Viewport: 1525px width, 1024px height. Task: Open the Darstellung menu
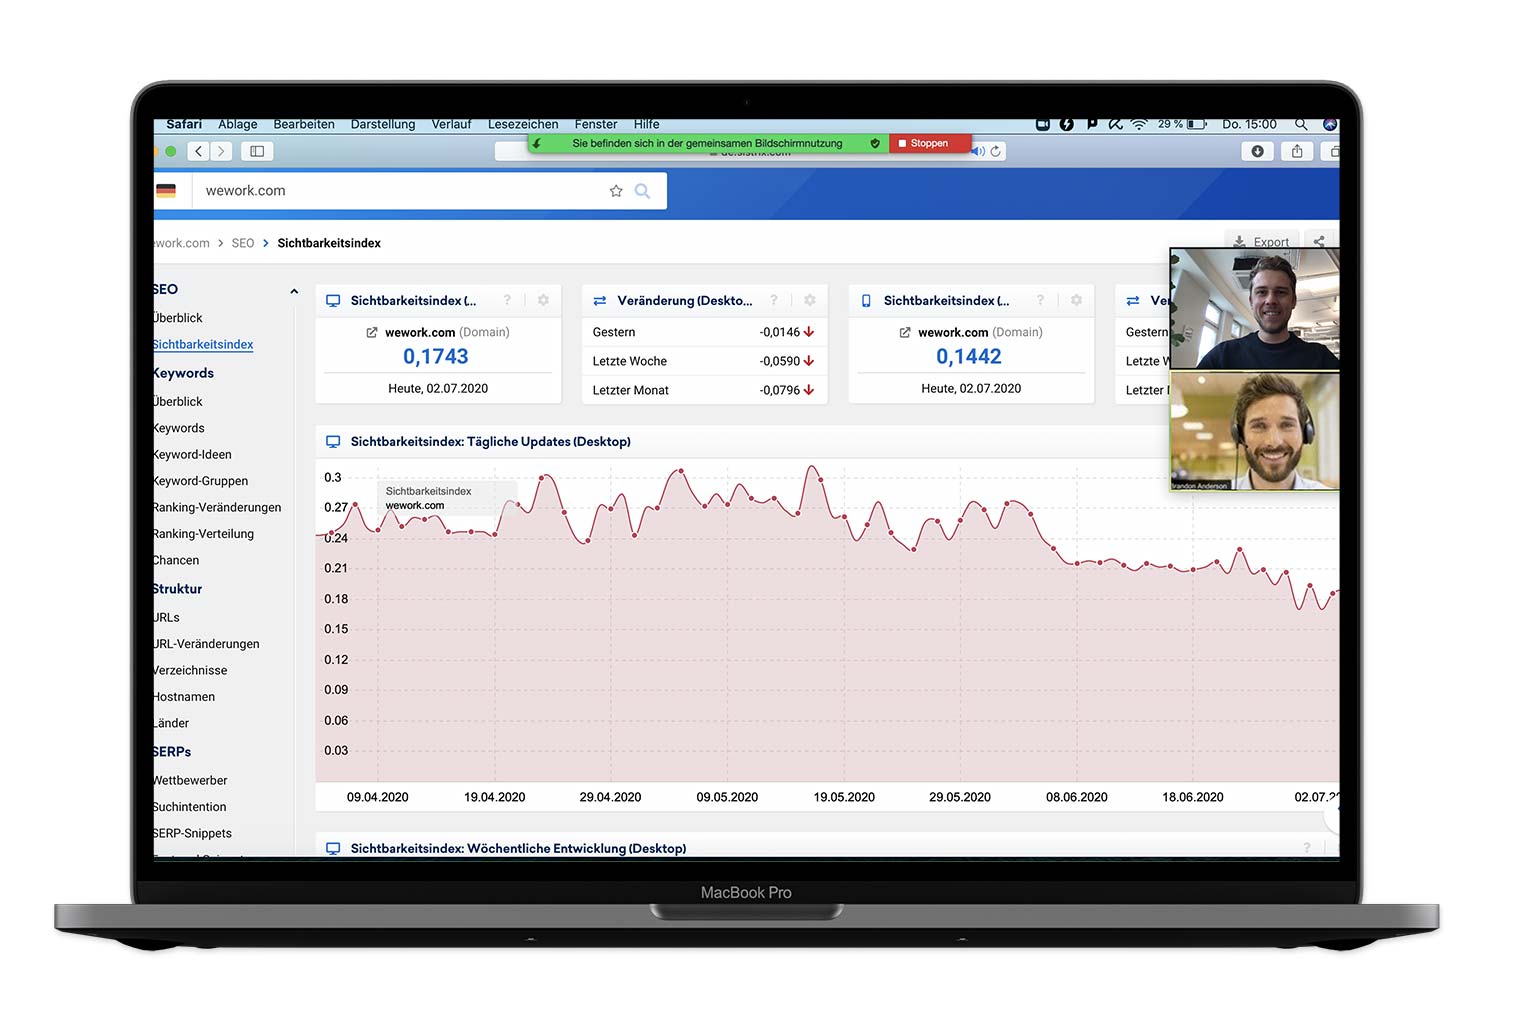(x=383, y=124)
